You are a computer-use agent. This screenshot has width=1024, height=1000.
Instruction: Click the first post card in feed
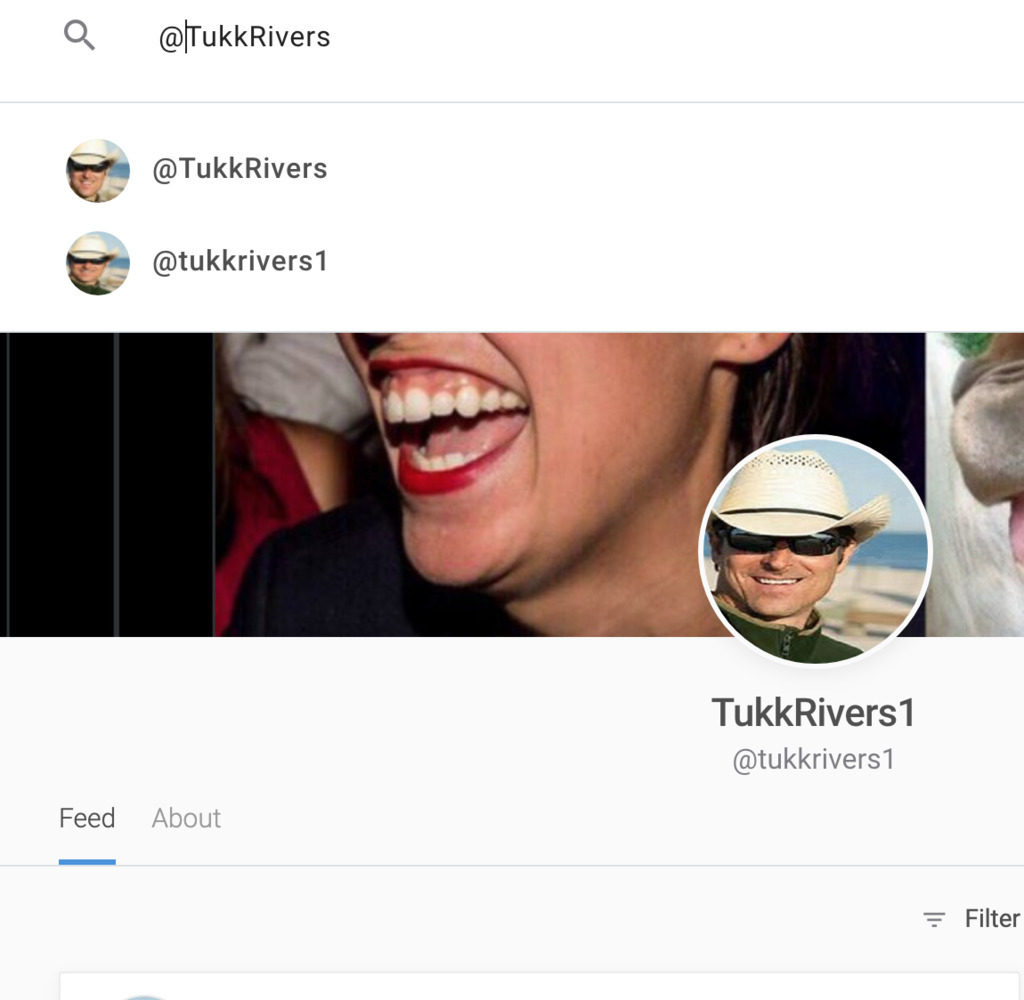click(x=540, y=986)
